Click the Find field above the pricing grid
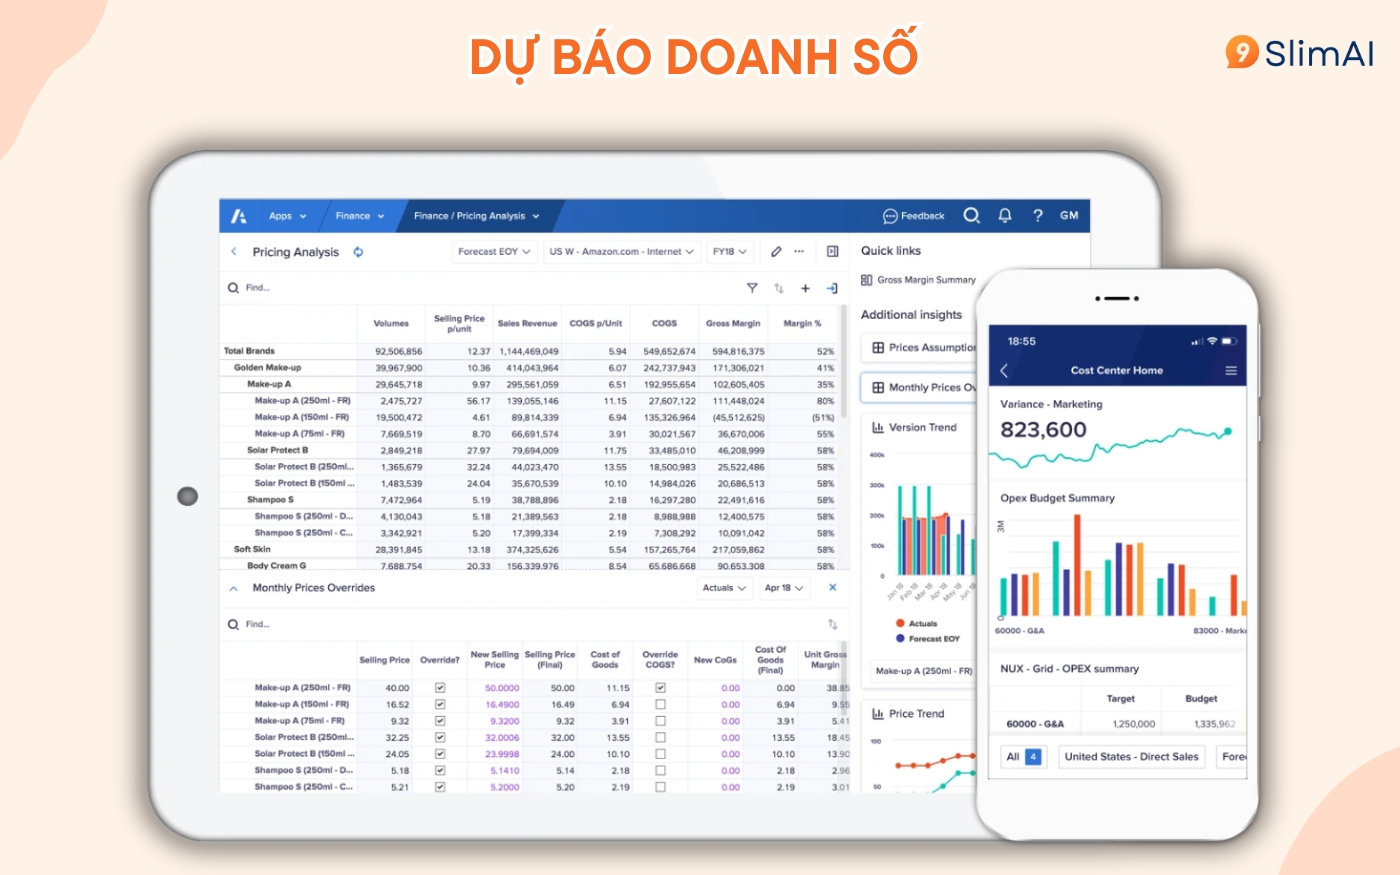This screenshot has width=1400, height=875. point(258,288)
